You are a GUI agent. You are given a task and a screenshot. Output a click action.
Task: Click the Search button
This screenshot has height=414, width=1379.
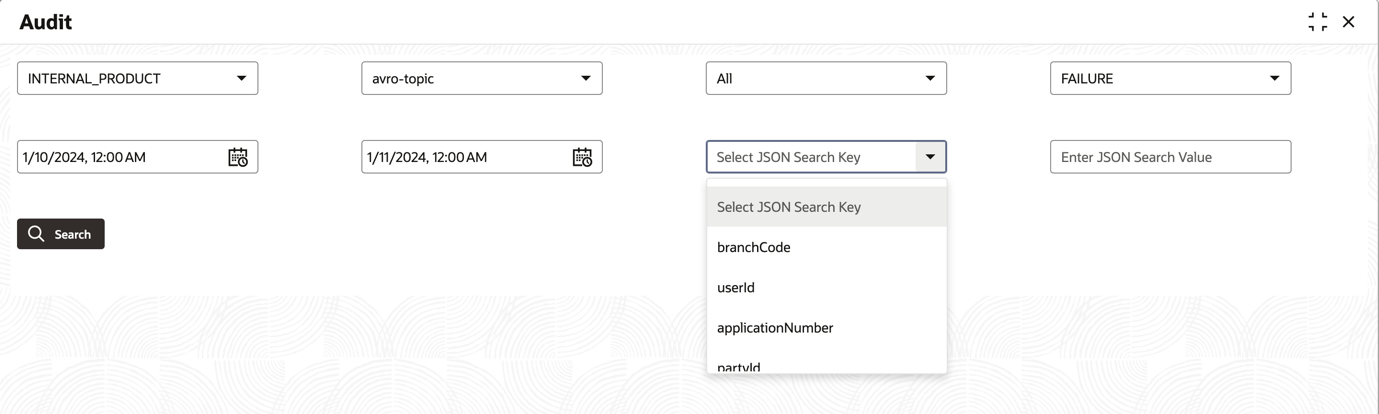[x=61, y=234]
